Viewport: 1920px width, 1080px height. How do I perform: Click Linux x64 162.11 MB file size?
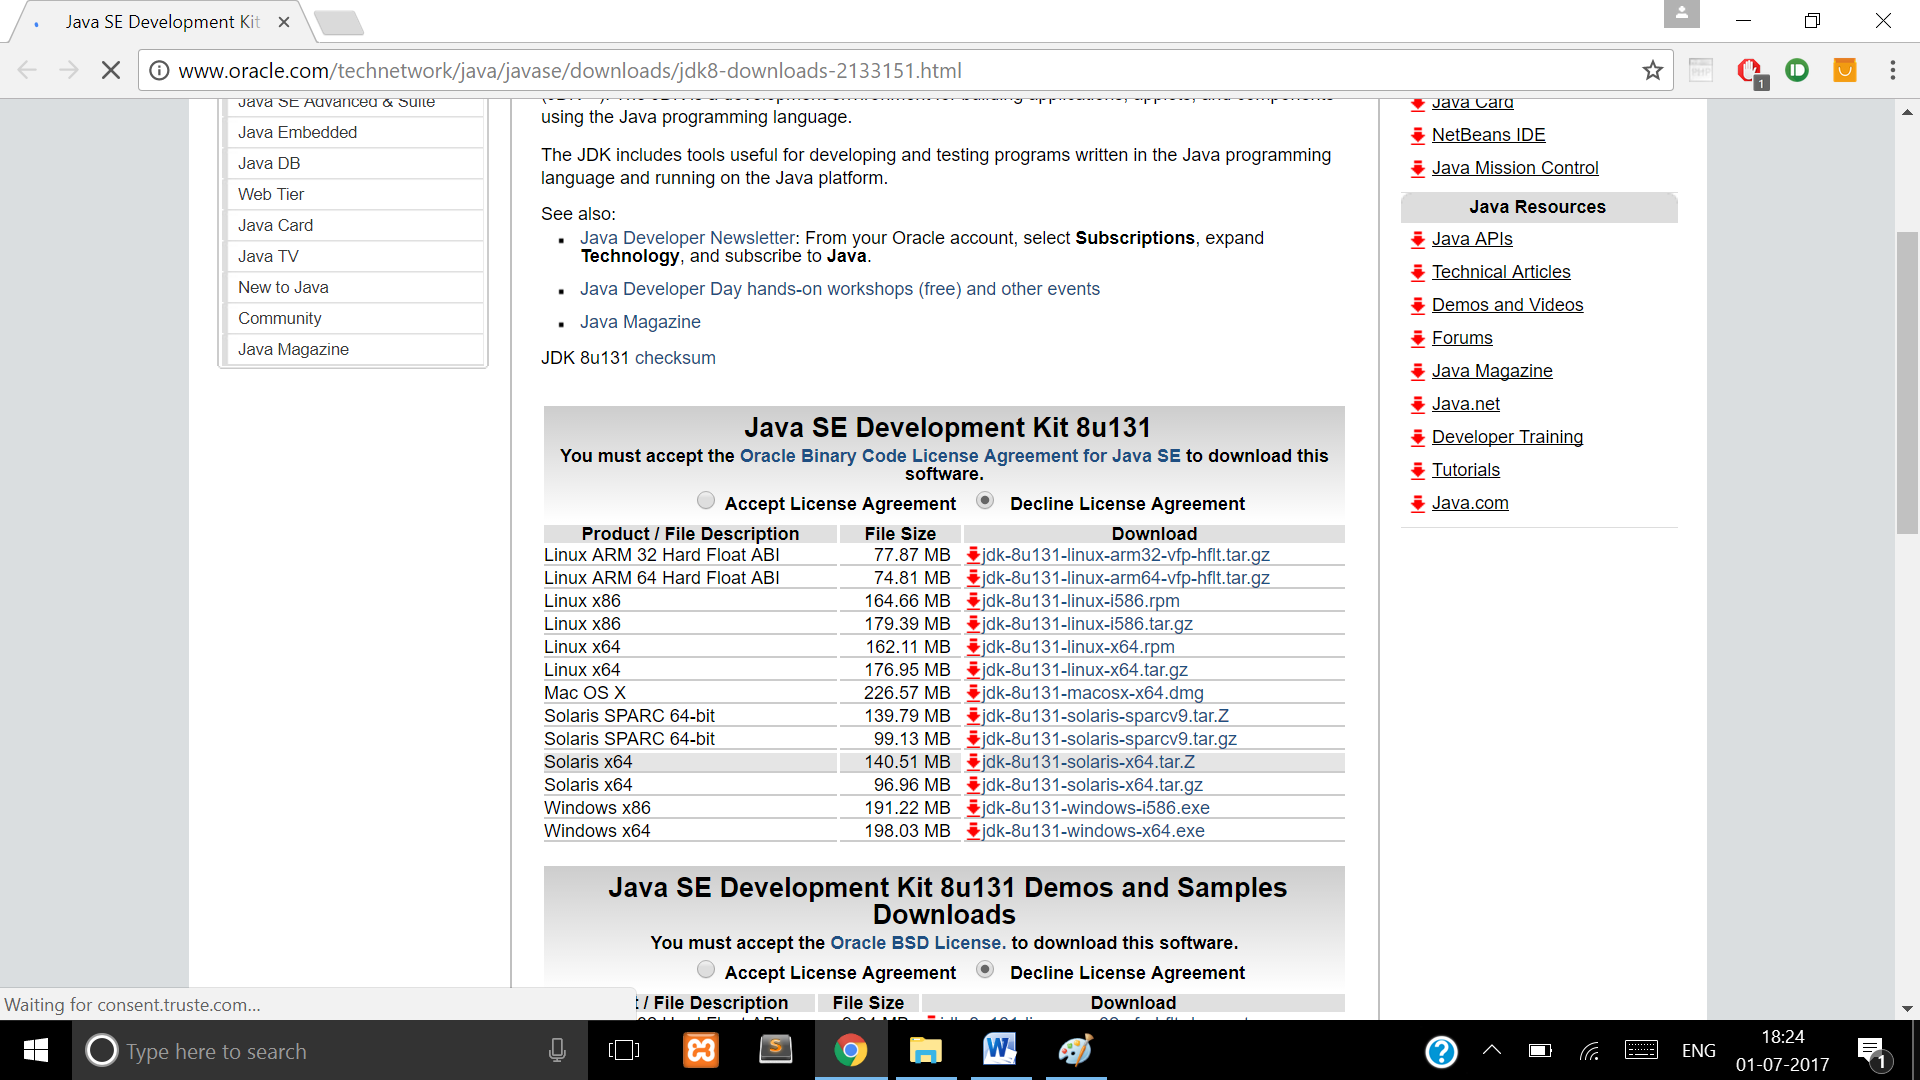click(907, 647)
